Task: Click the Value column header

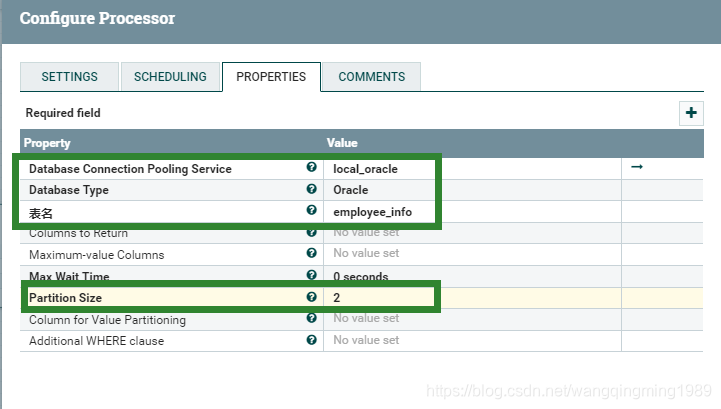Action: (342, 143)
